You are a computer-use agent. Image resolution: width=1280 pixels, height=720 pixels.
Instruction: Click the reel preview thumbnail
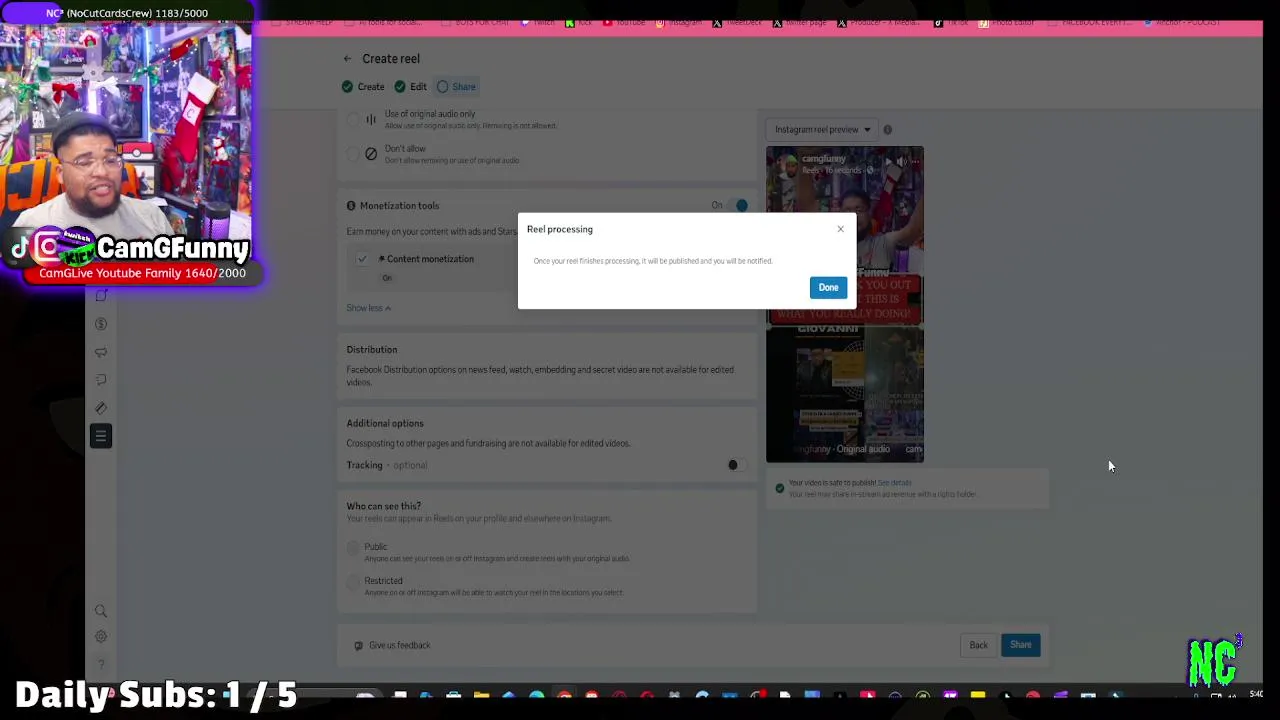click(845, 305)
